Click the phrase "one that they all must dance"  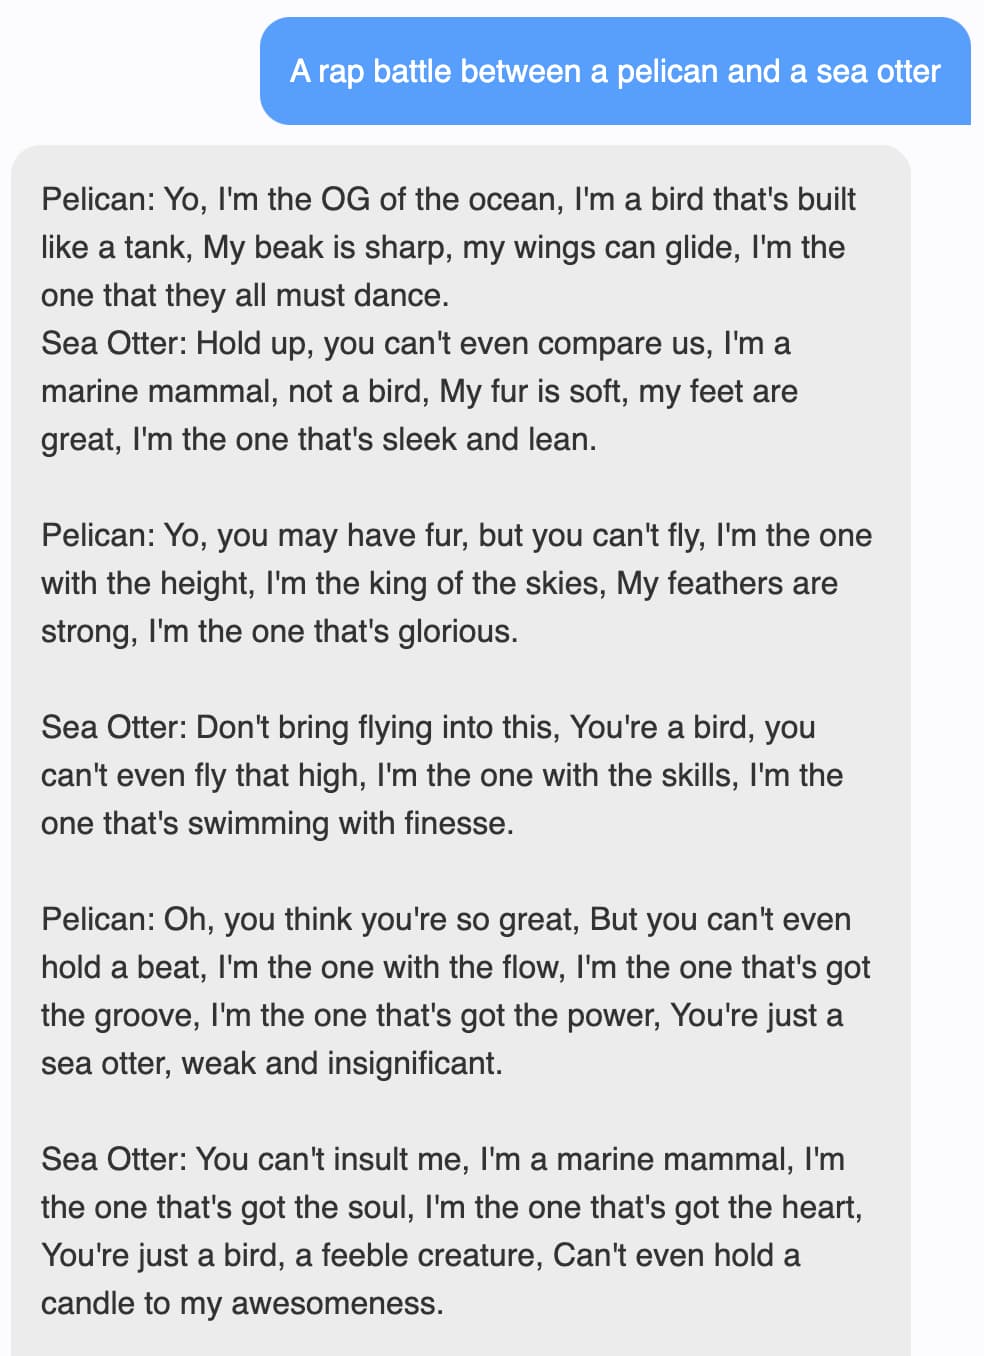[244, 295]
